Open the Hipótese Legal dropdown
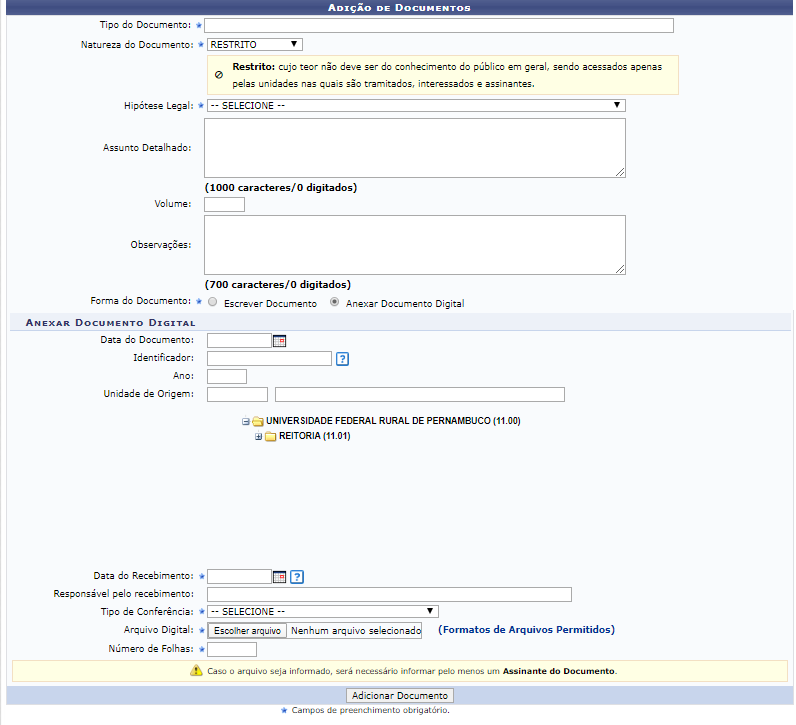The height and width of the screenshot is (725, 796). point(416,105)
